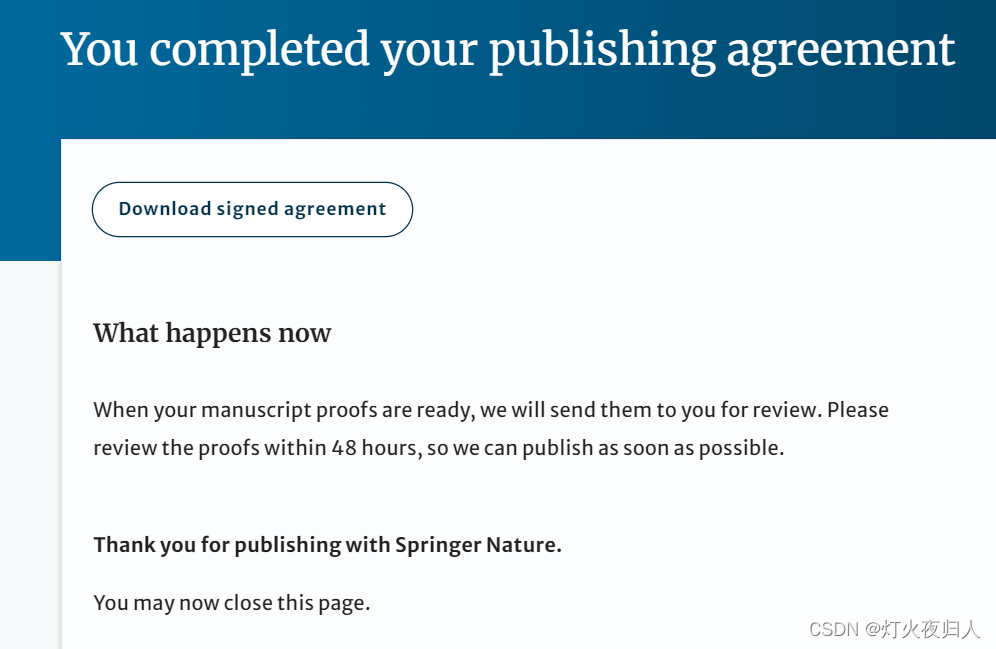This screenshot has height=649, width=996.
Task: Click the blue strip on the left edge
Action: click(x=28, y=180)
